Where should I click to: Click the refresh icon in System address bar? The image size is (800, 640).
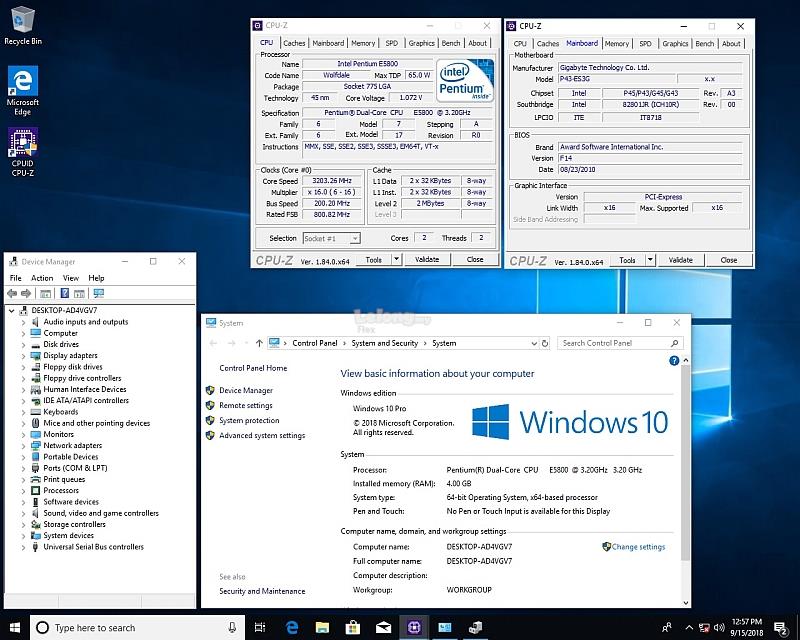[x=545, y=343]
